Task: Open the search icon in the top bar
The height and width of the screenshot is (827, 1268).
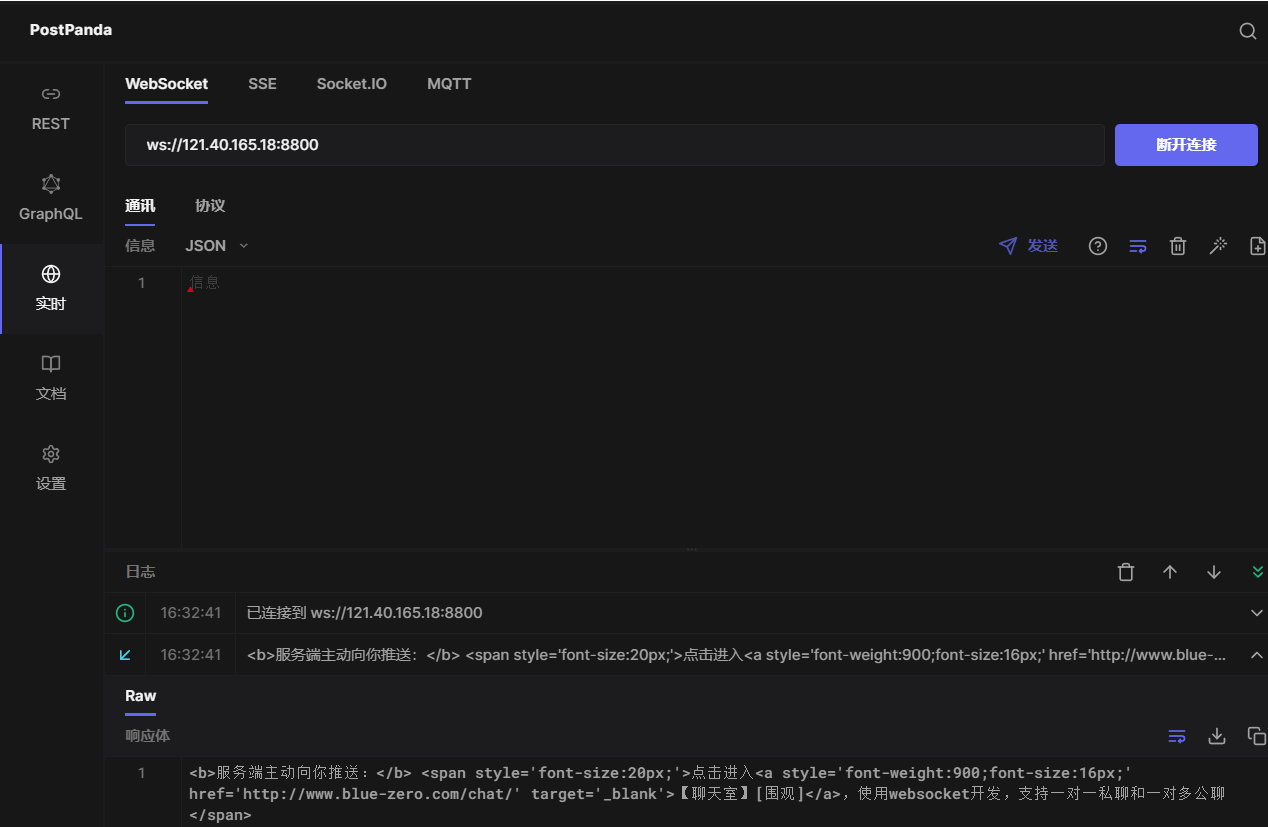Action: 1247,31
